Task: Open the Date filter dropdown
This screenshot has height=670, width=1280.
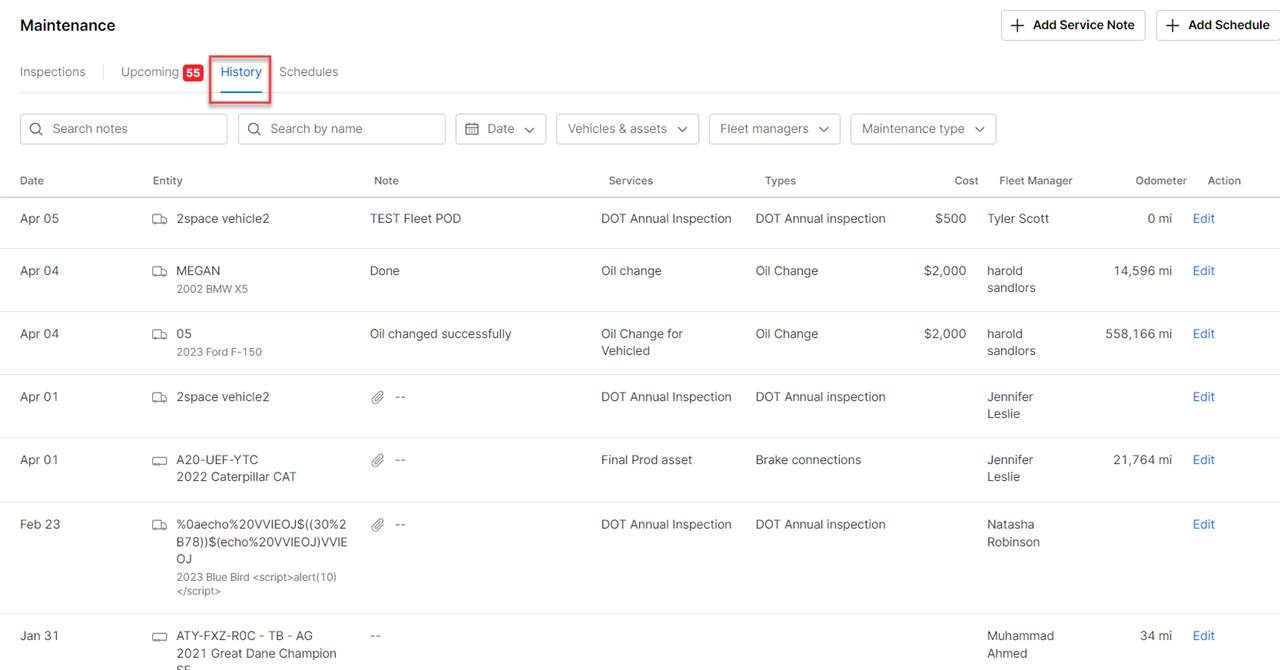Action: 501,129
